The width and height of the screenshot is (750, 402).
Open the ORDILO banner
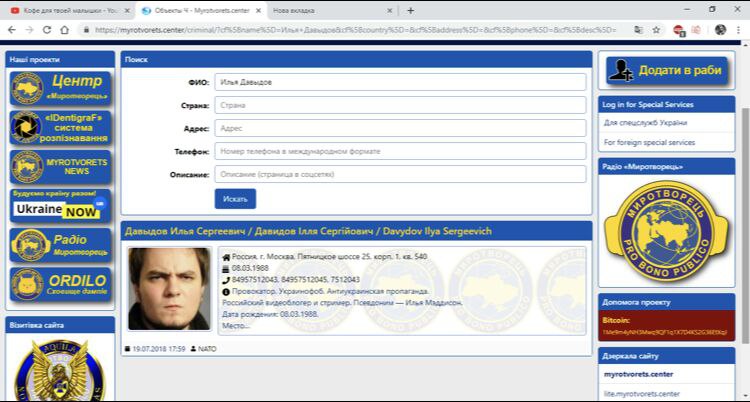click(x=60, y=284)
